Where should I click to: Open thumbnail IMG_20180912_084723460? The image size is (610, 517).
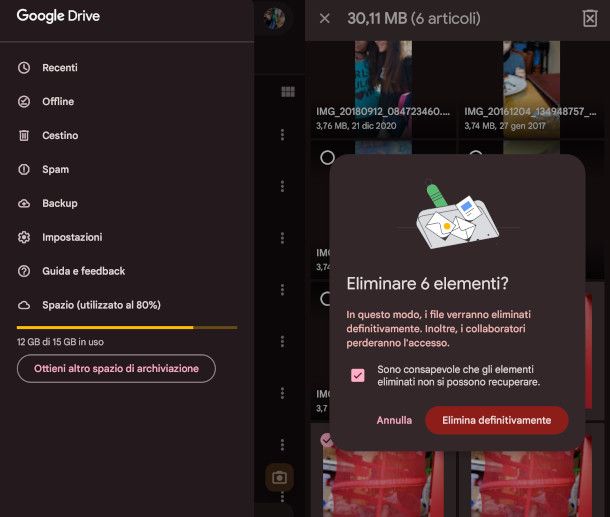pyautogui.click(x=383, y=89)
